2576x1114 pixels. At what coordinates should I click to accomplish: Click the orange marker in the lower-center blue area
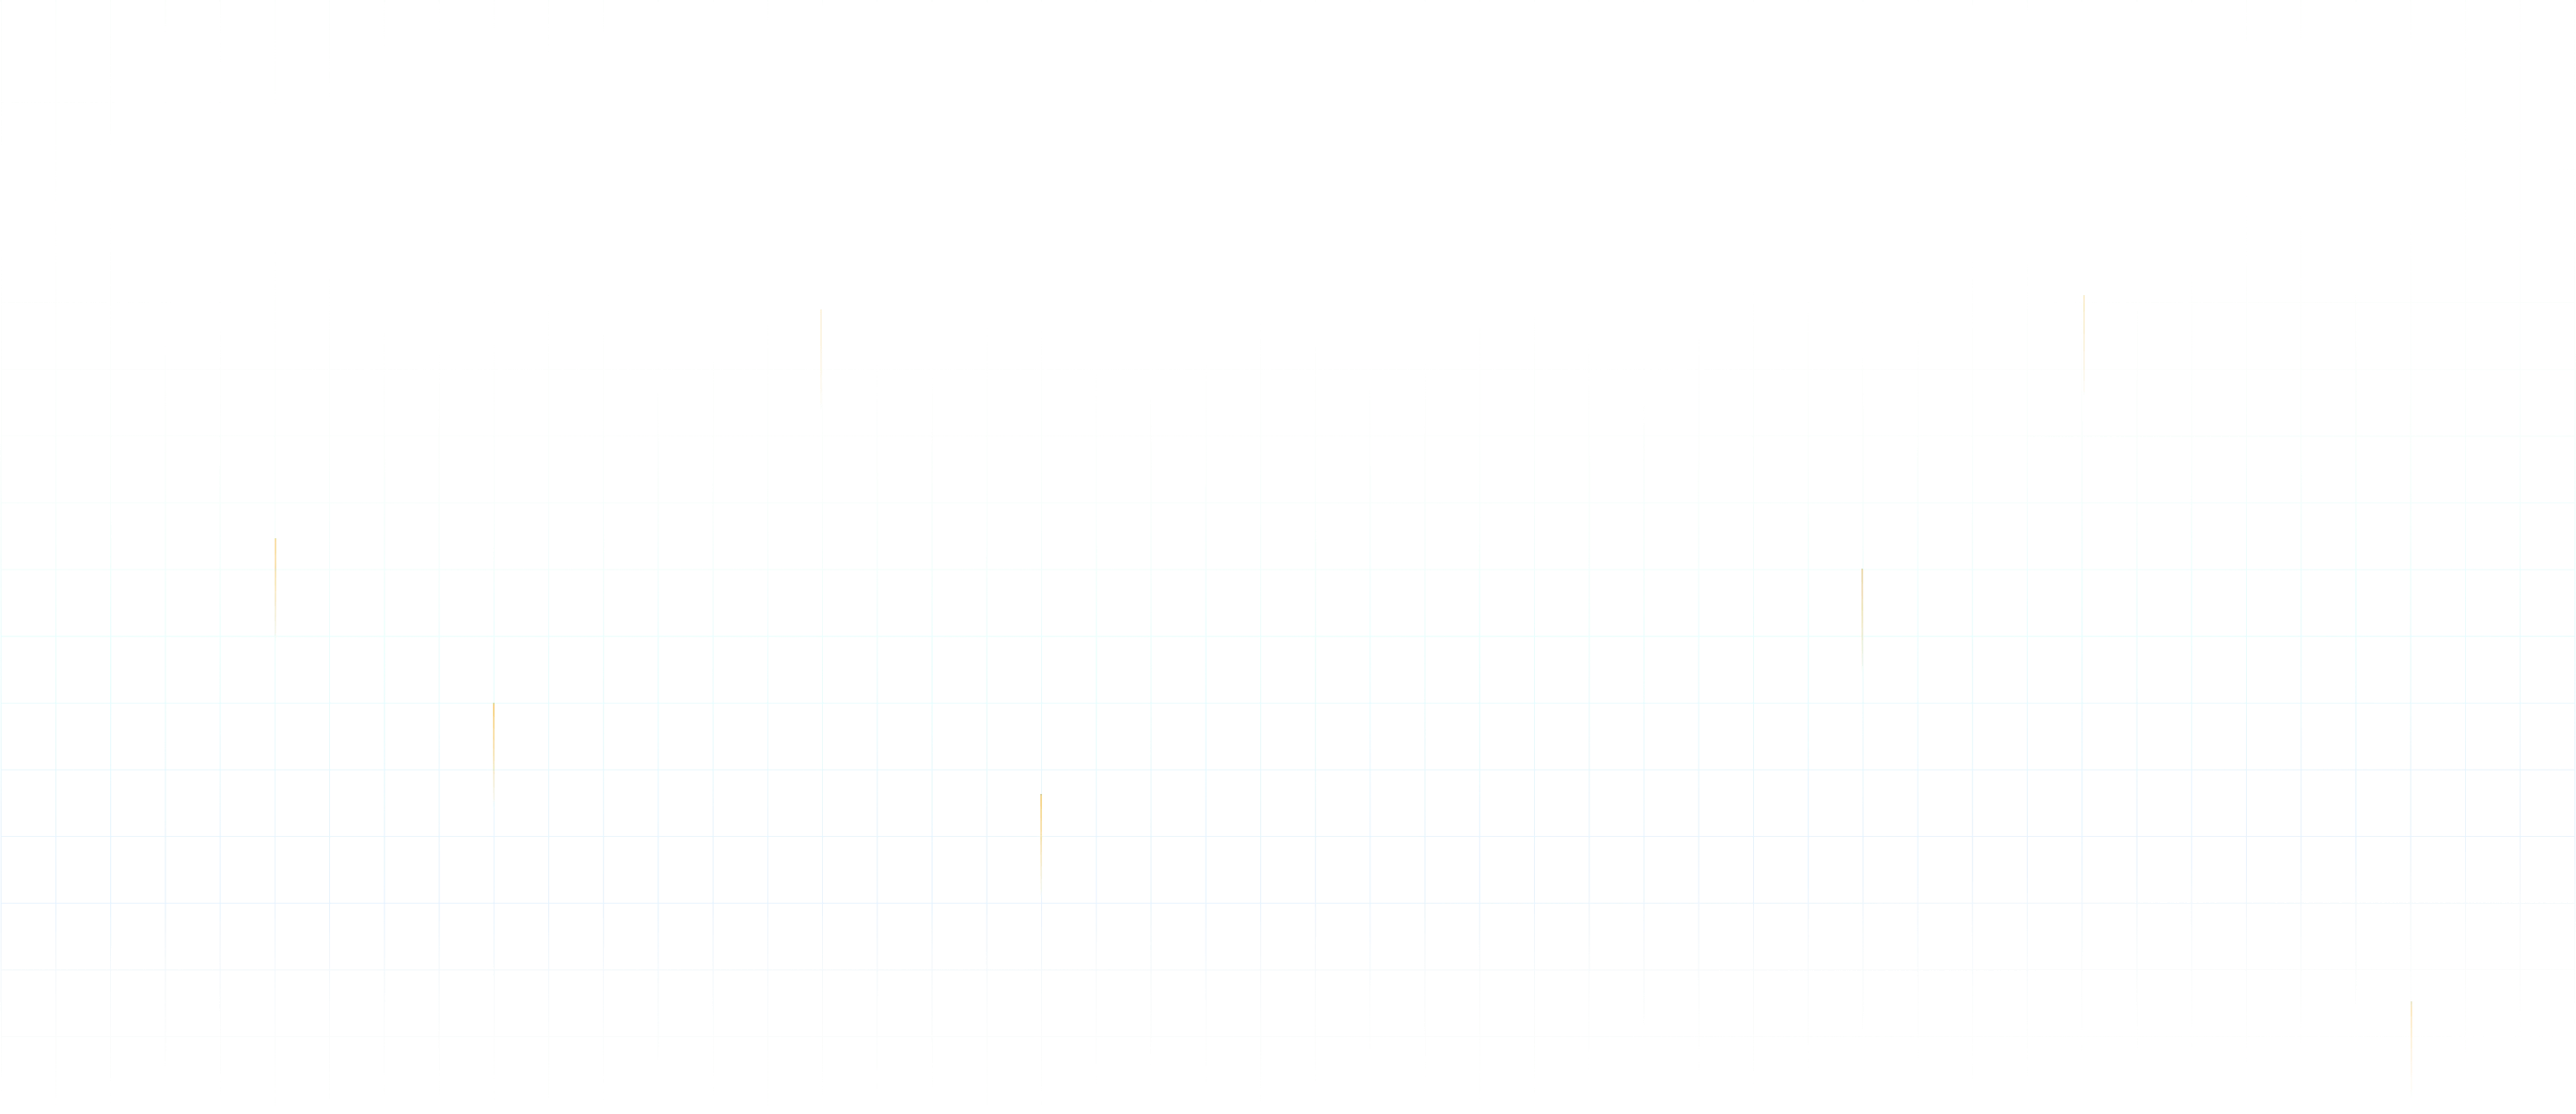click(1041, 843)
